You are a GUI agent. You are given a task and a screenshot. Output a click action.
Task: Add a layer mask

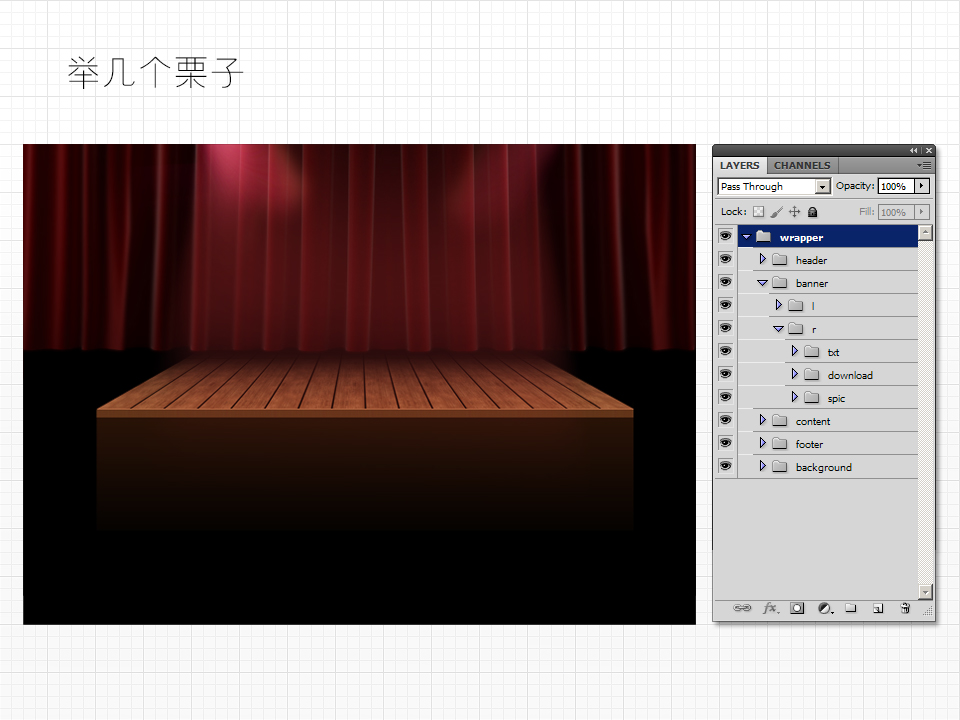(797, 608)
